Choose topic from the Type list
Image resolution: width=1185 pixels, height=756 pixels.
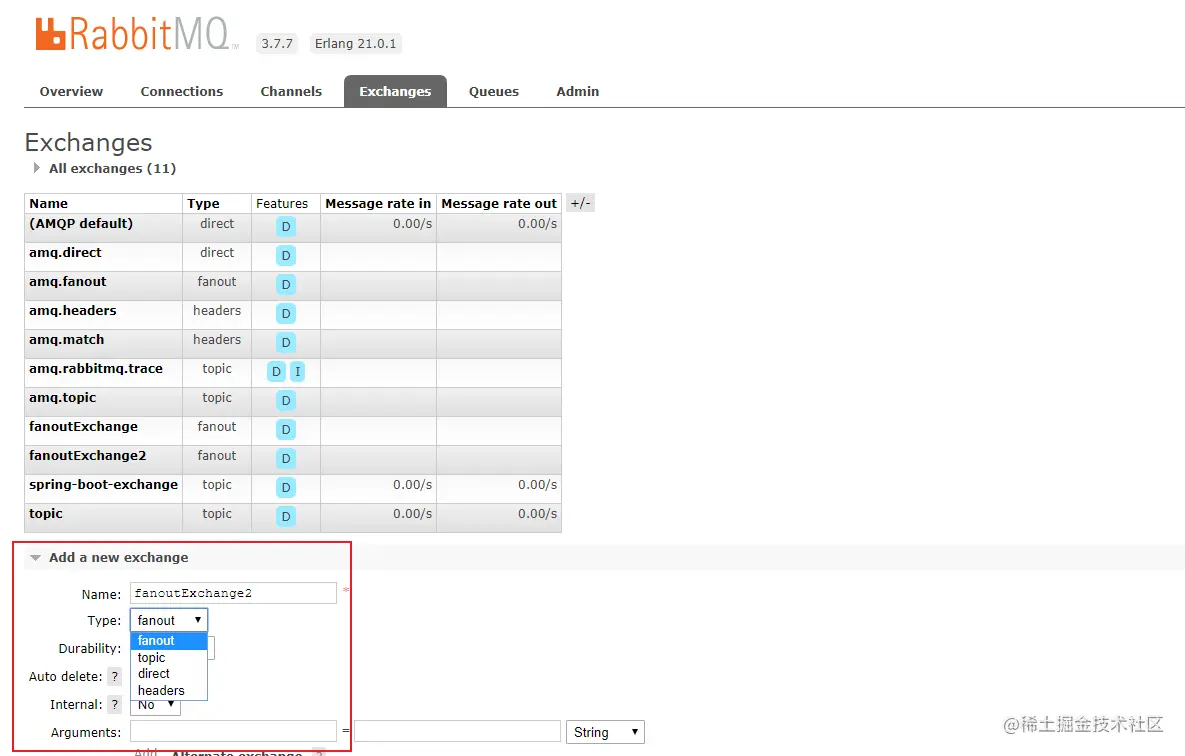pos(169,657)
